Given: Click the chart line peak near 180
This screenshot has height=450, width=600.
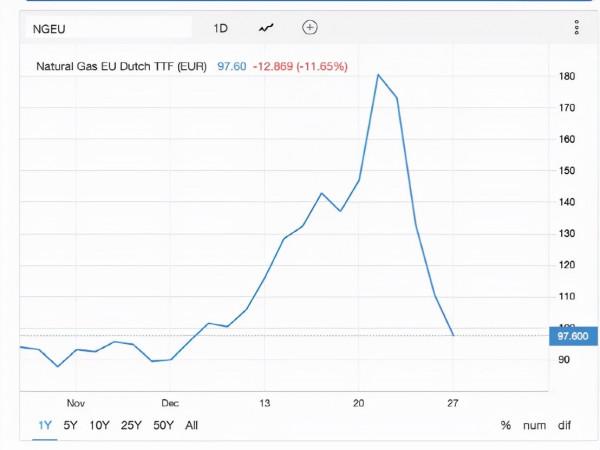Looking at the screenshot, I should pyautogui.click(x=378, y=75).
